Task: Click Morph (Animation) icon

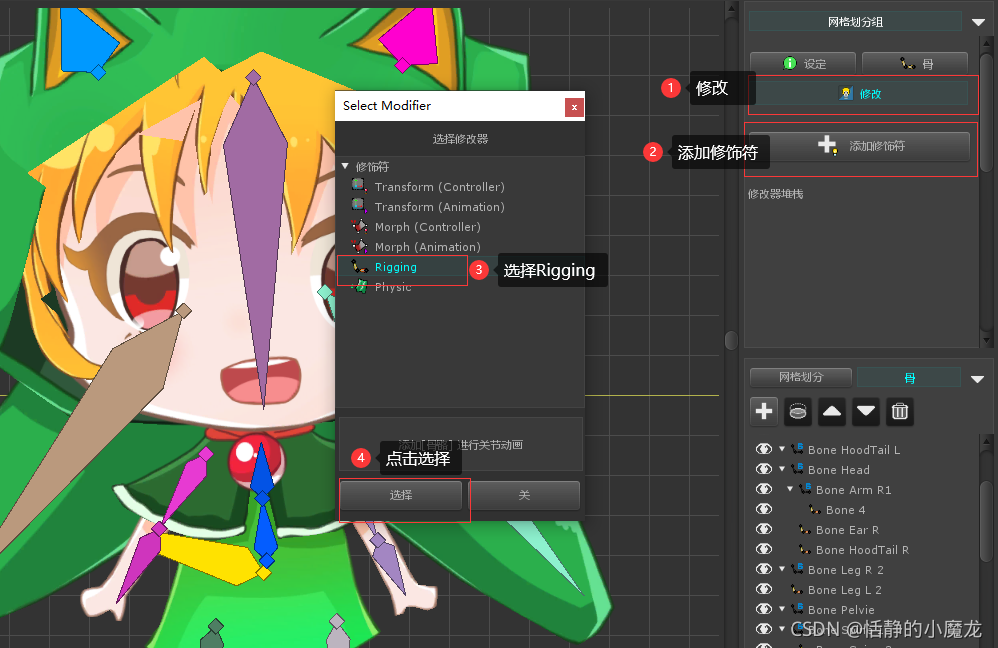Action: 359,246
